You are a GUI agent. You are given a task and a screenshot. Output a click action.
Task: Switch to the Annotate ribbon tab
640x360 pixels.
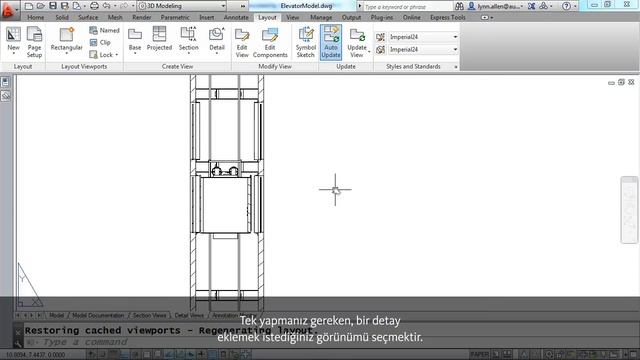coord(236,18)
